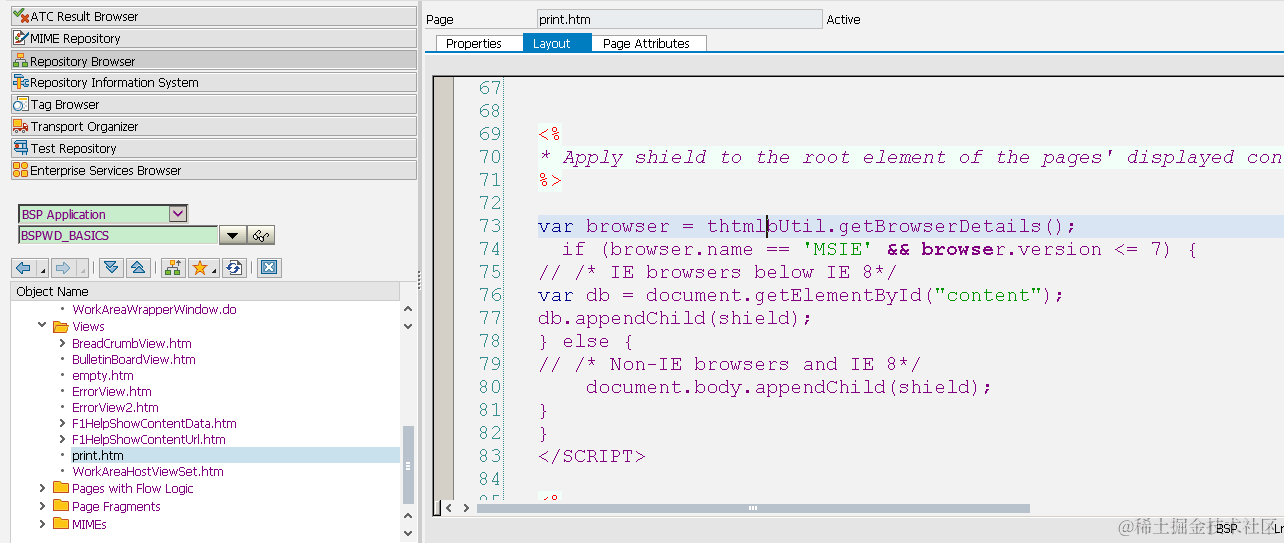
Task: Click the display glasses icon
Action: click(262, 235)
